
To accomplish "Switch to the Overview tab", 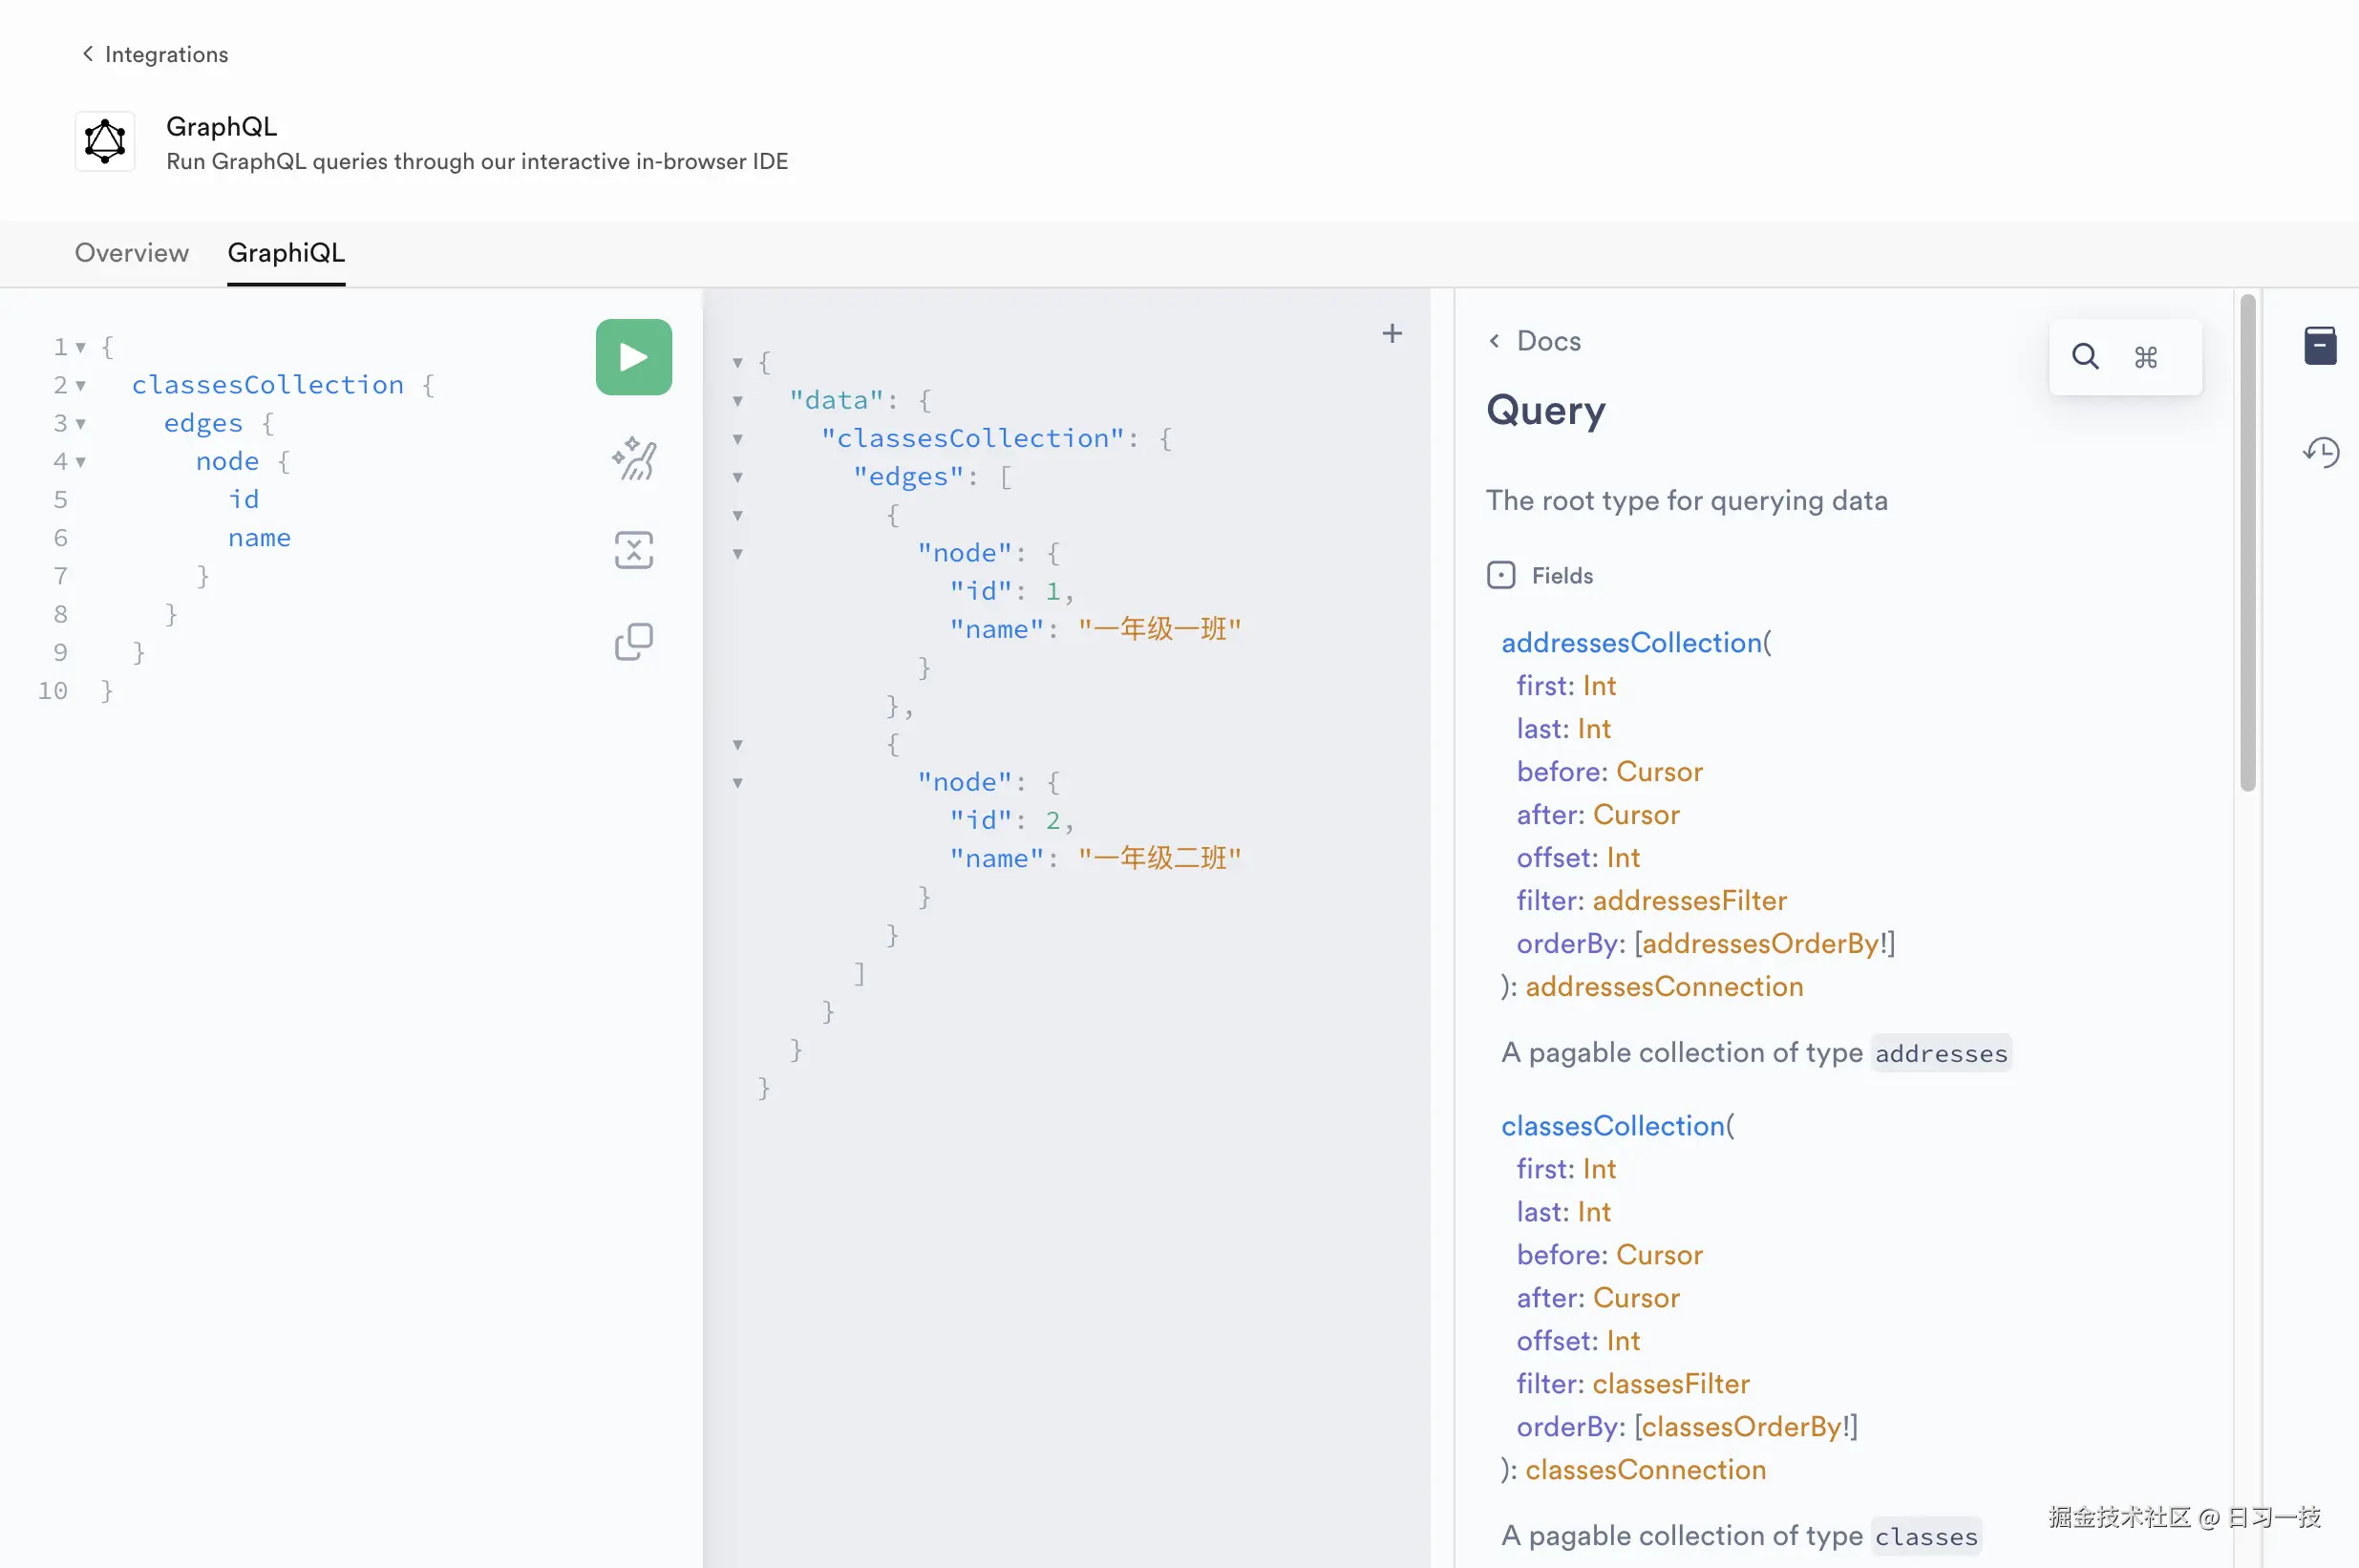I will click(131, 253).
